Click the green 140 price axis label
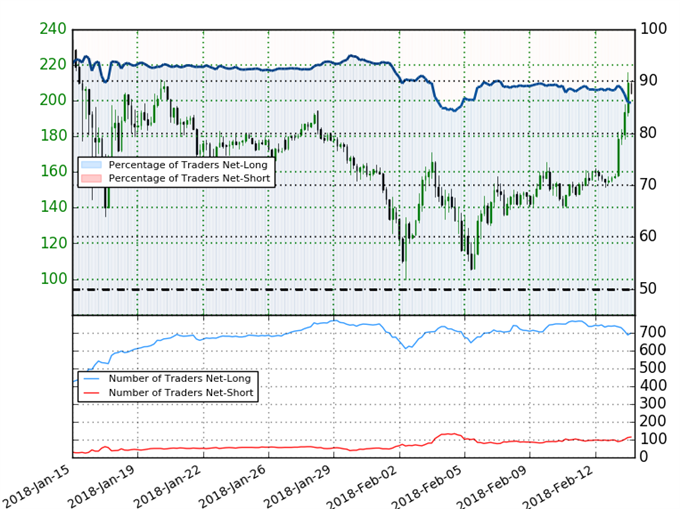The image size is (680, 509). 53,207
